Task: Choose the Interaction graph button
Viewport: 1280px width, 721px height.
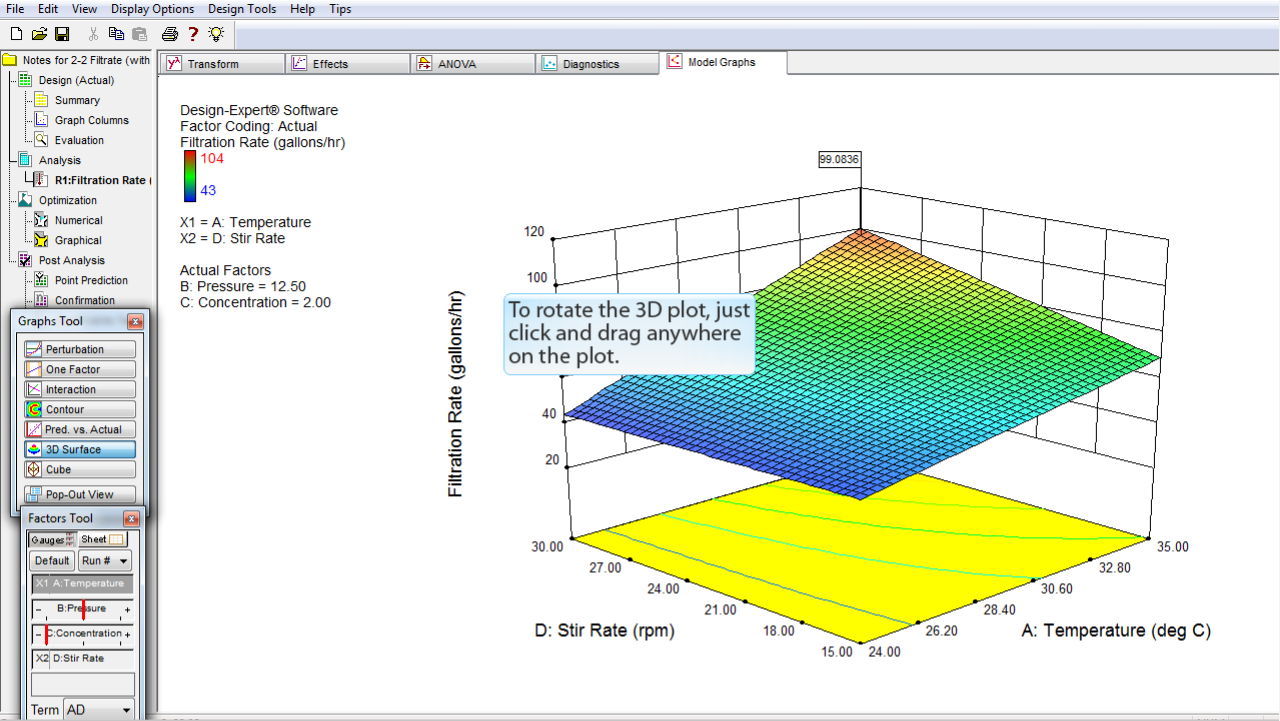Action: pyautogui.click(x=80, y=389)
